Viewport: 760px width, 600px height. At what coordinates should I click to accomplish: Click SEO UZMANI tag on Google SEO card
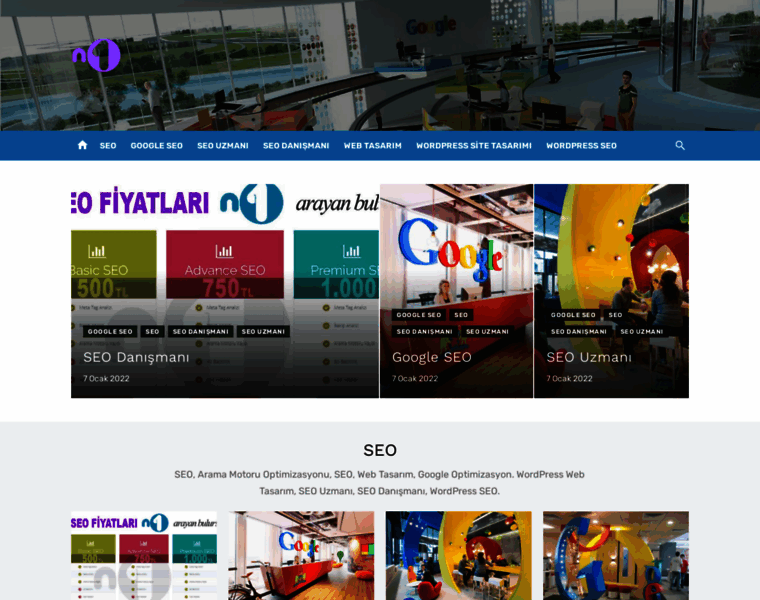tap(488, 332)
